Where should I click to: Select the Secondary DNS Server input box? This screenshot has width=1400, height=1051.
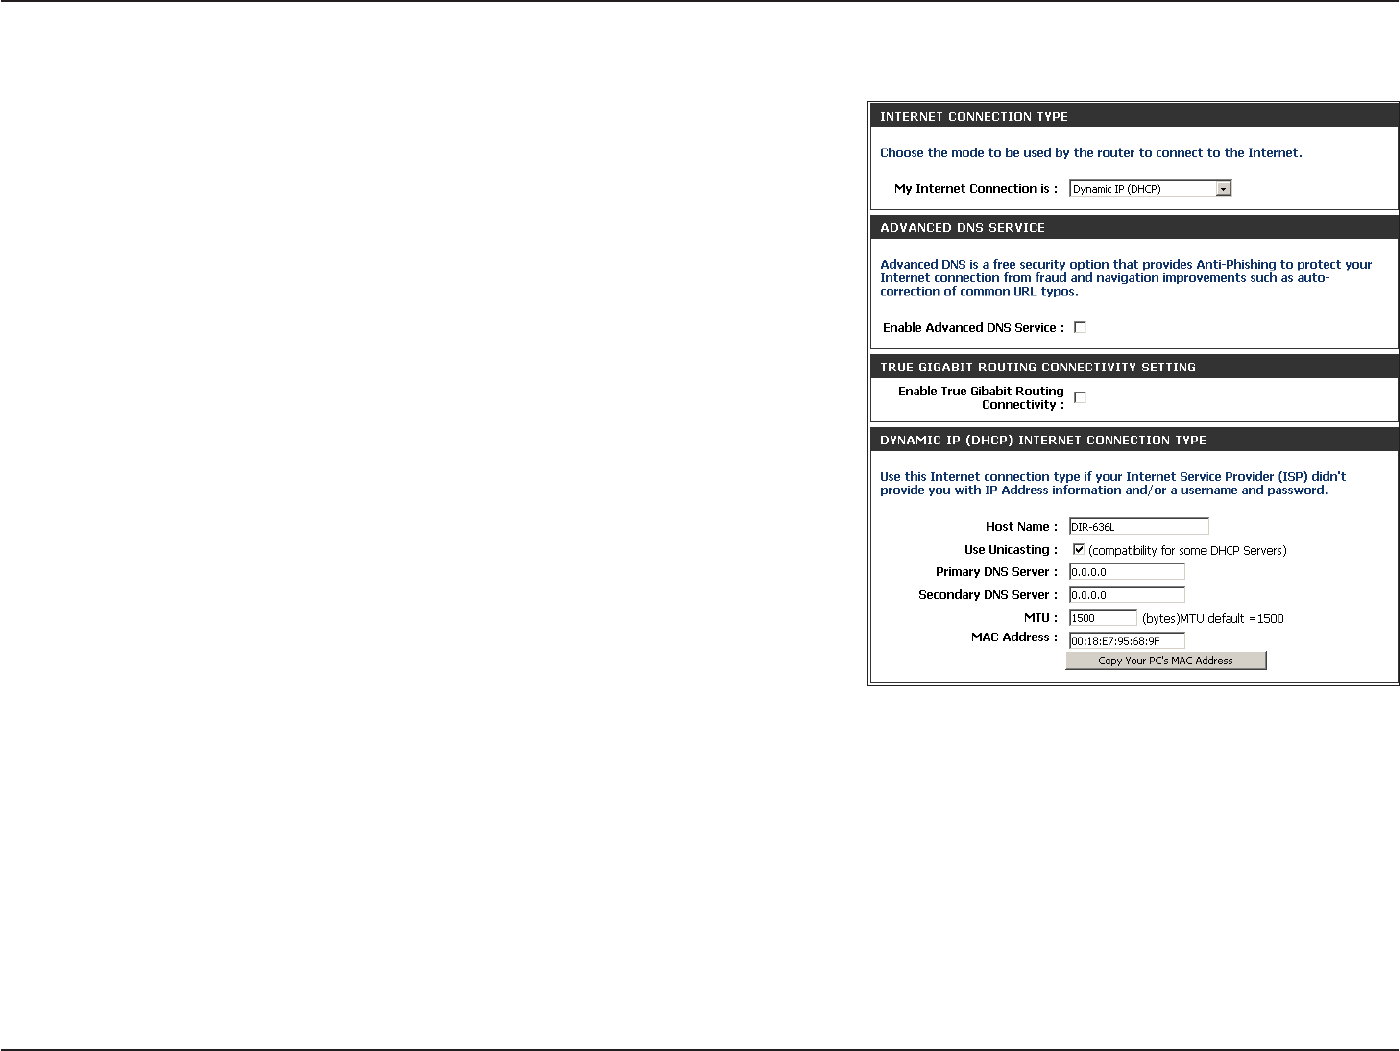click(1127, 595)
